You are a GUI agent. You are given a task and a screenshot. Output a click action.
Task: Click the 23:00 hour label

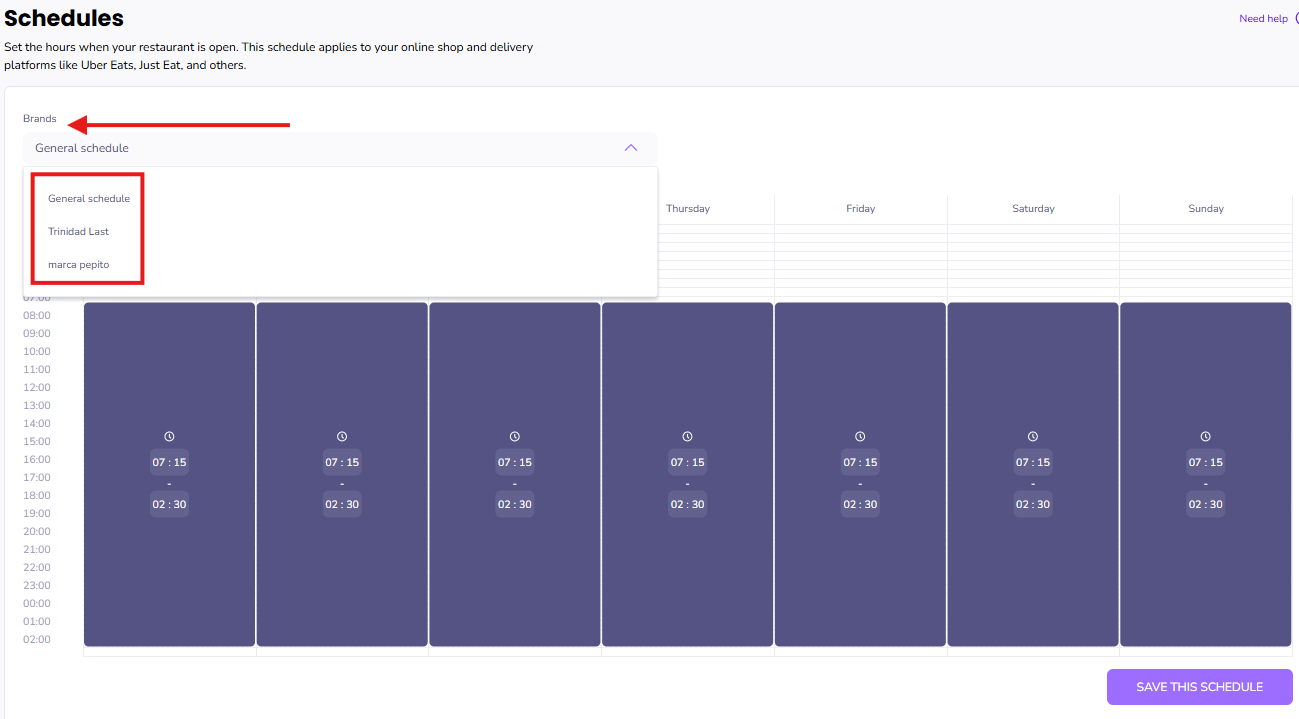click(x=37, y=585)
